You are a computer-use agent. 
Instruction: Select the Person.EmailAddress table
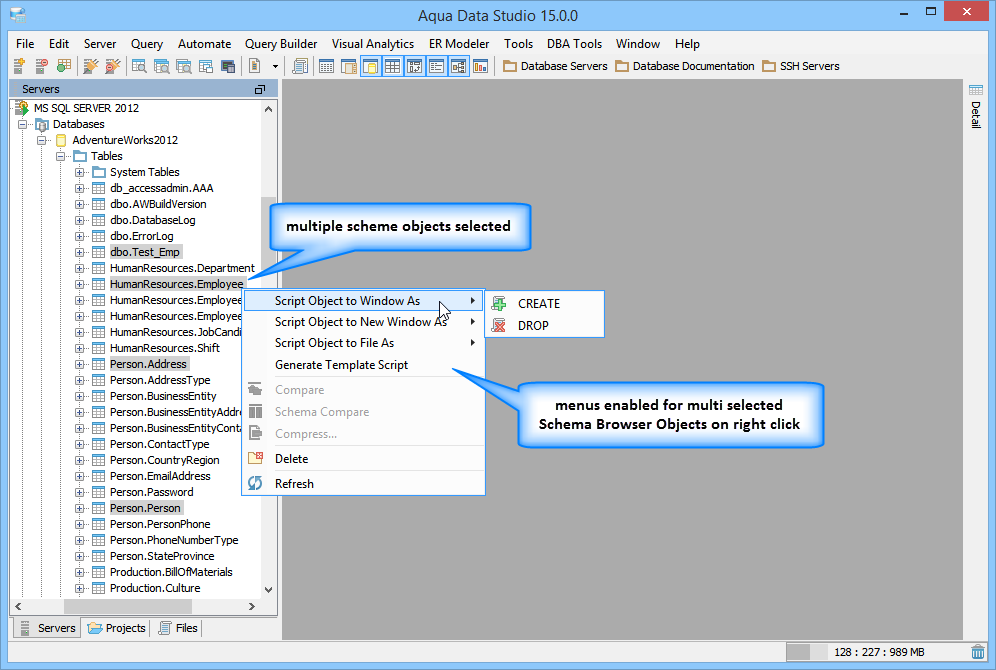160,476
